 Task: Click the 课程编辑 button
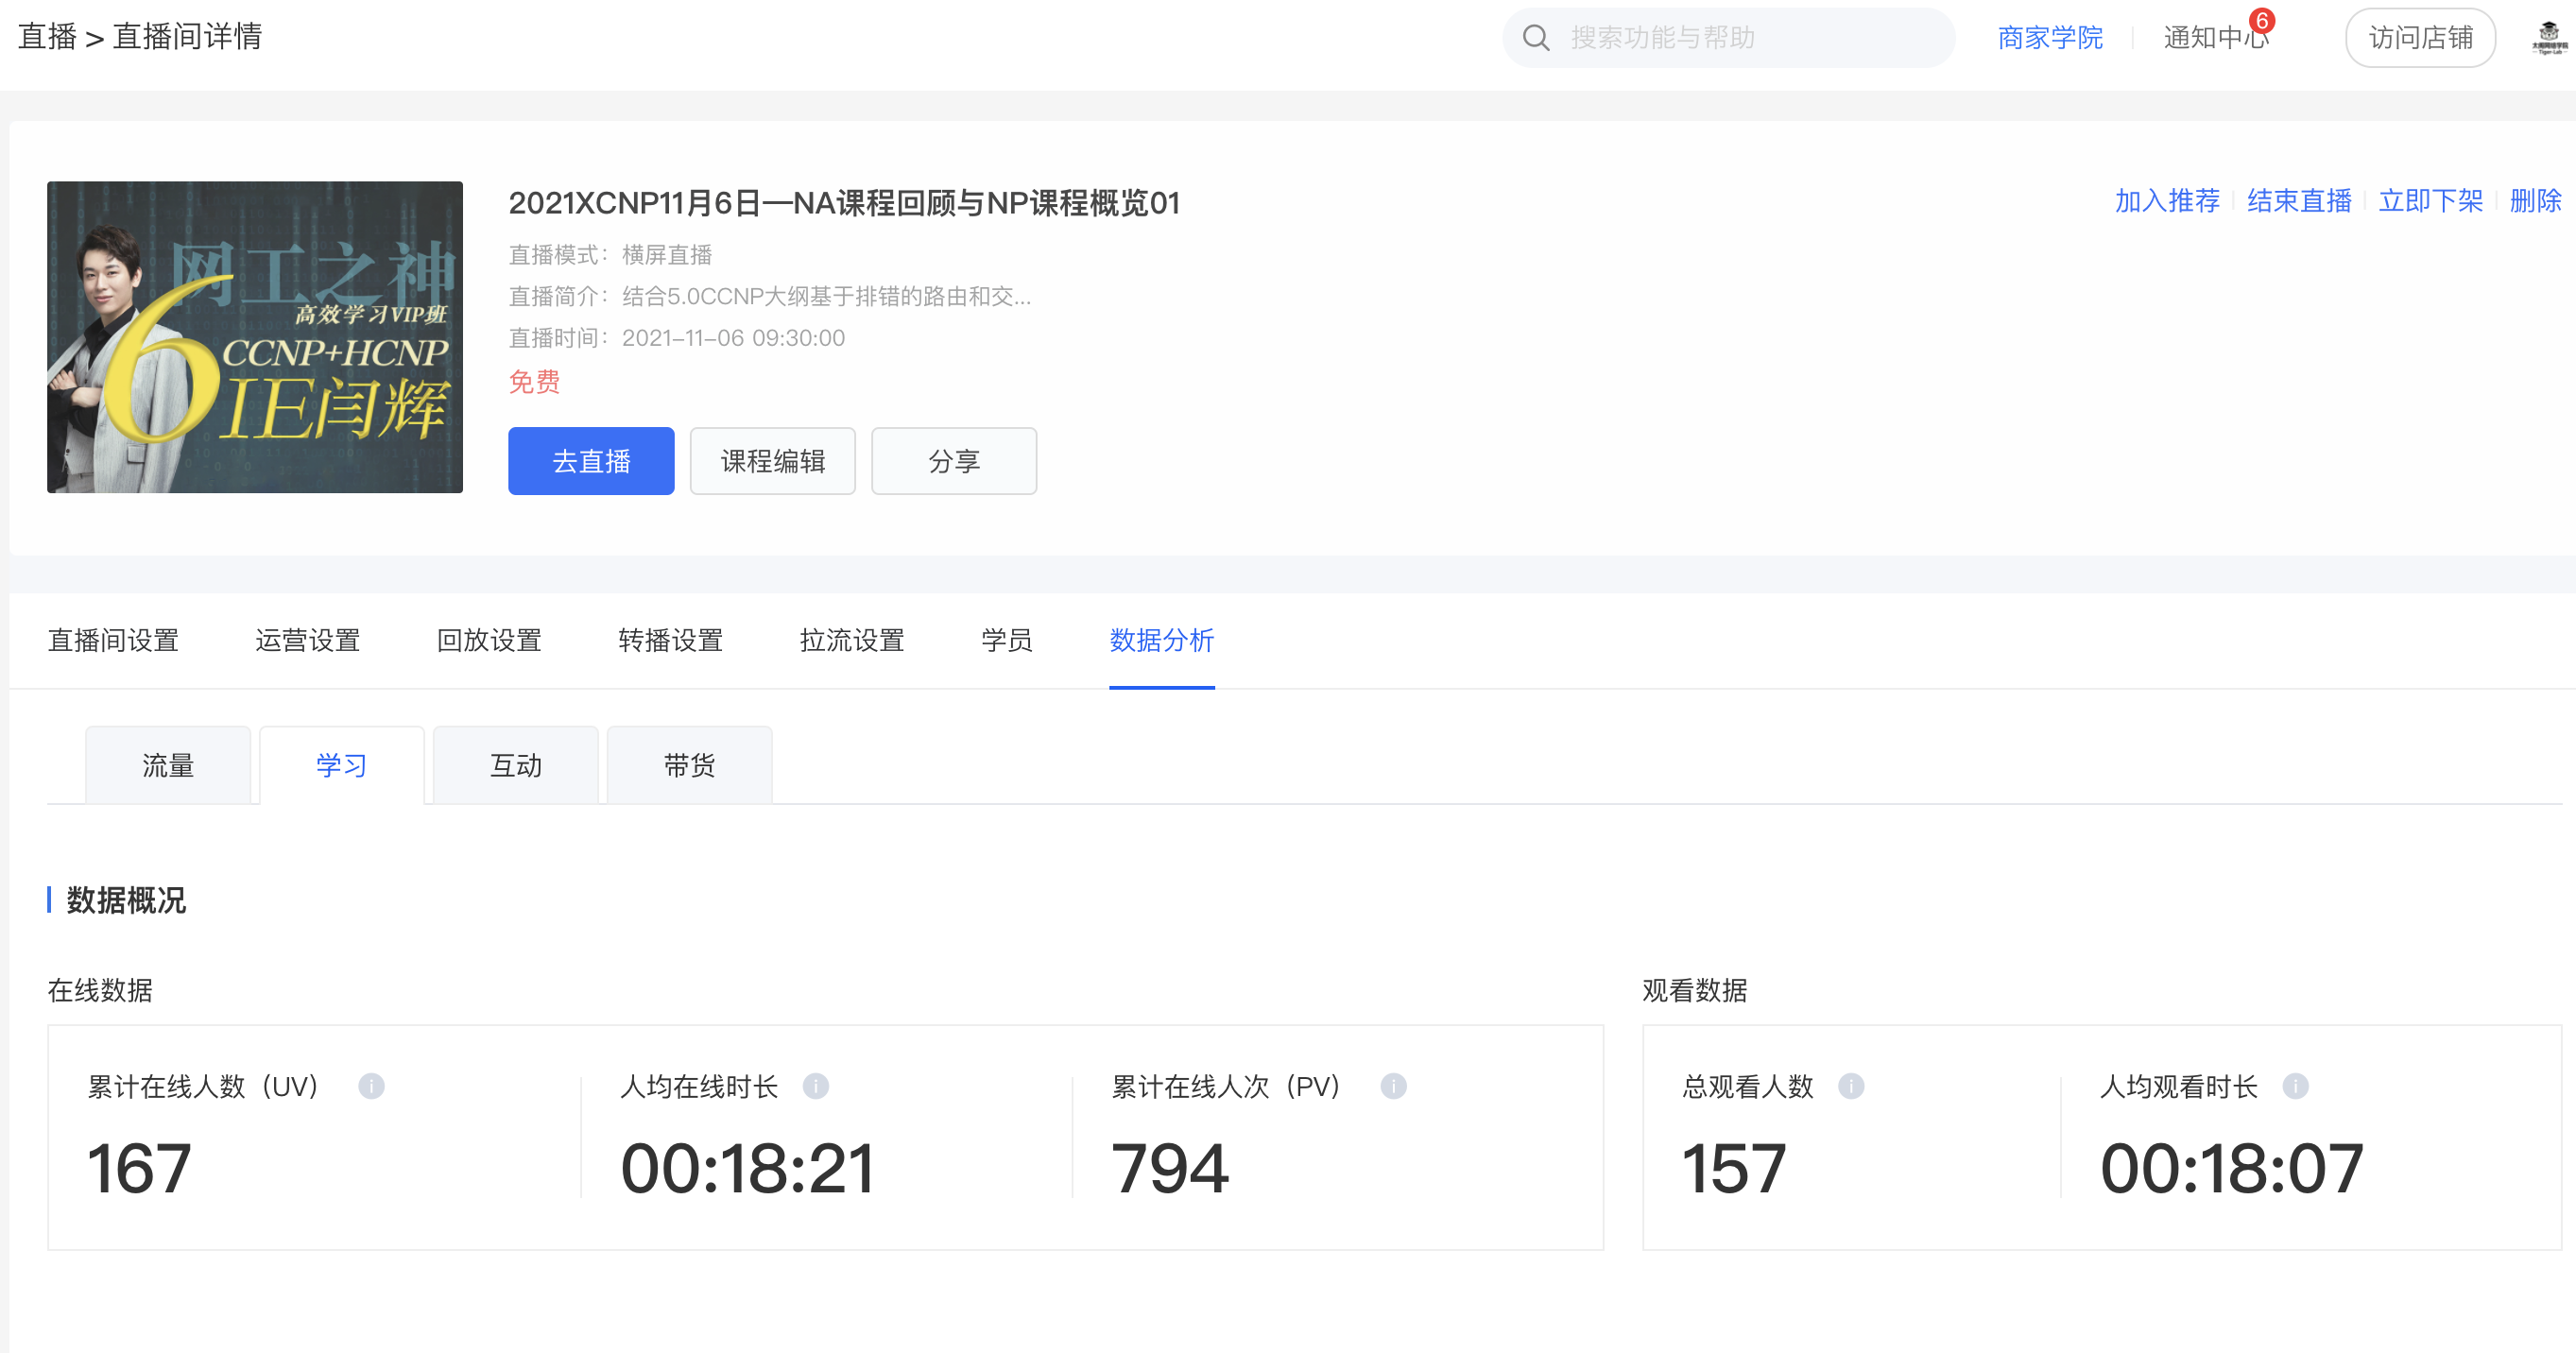[x=773, y=461]
